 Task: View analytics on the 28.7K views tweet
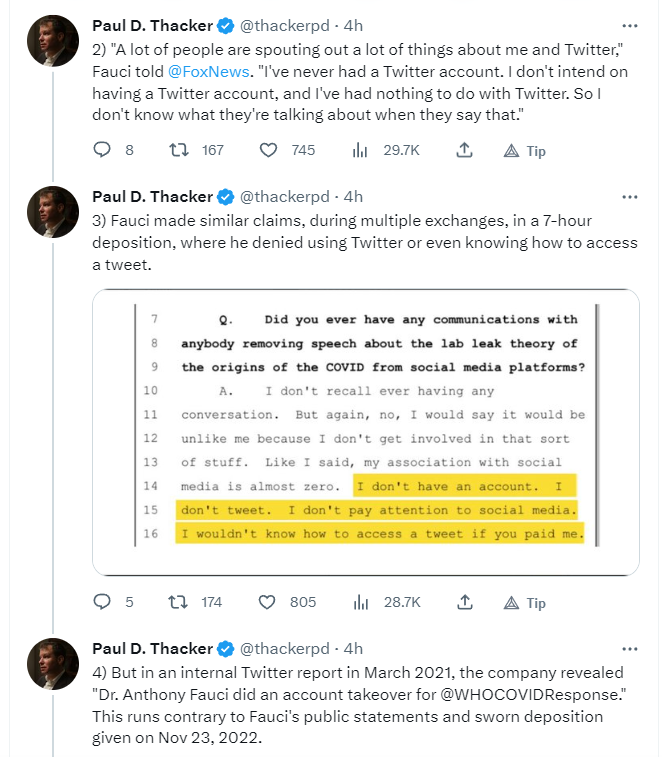358,602
